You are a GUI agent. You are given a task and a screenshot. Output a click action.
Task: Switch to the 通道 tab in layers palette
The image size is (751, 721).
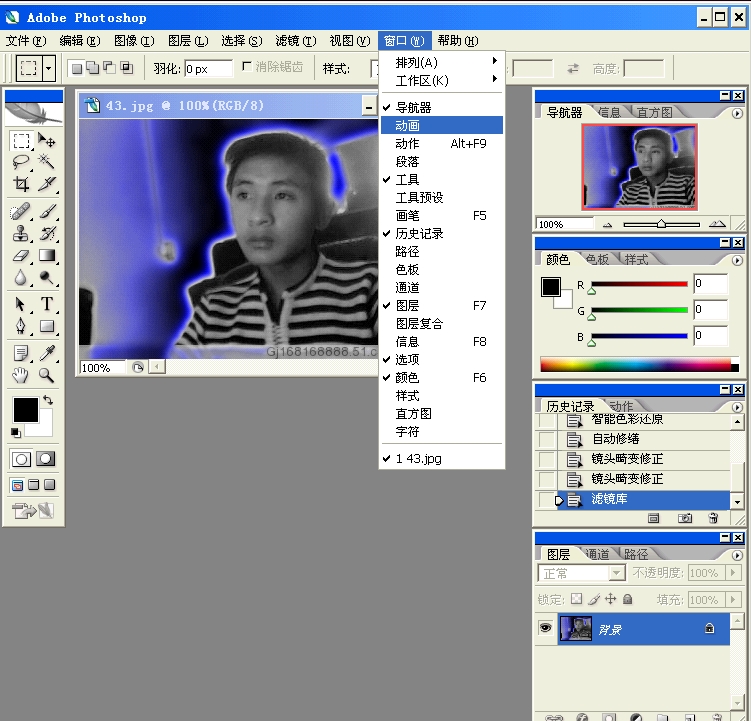(597, 554)
